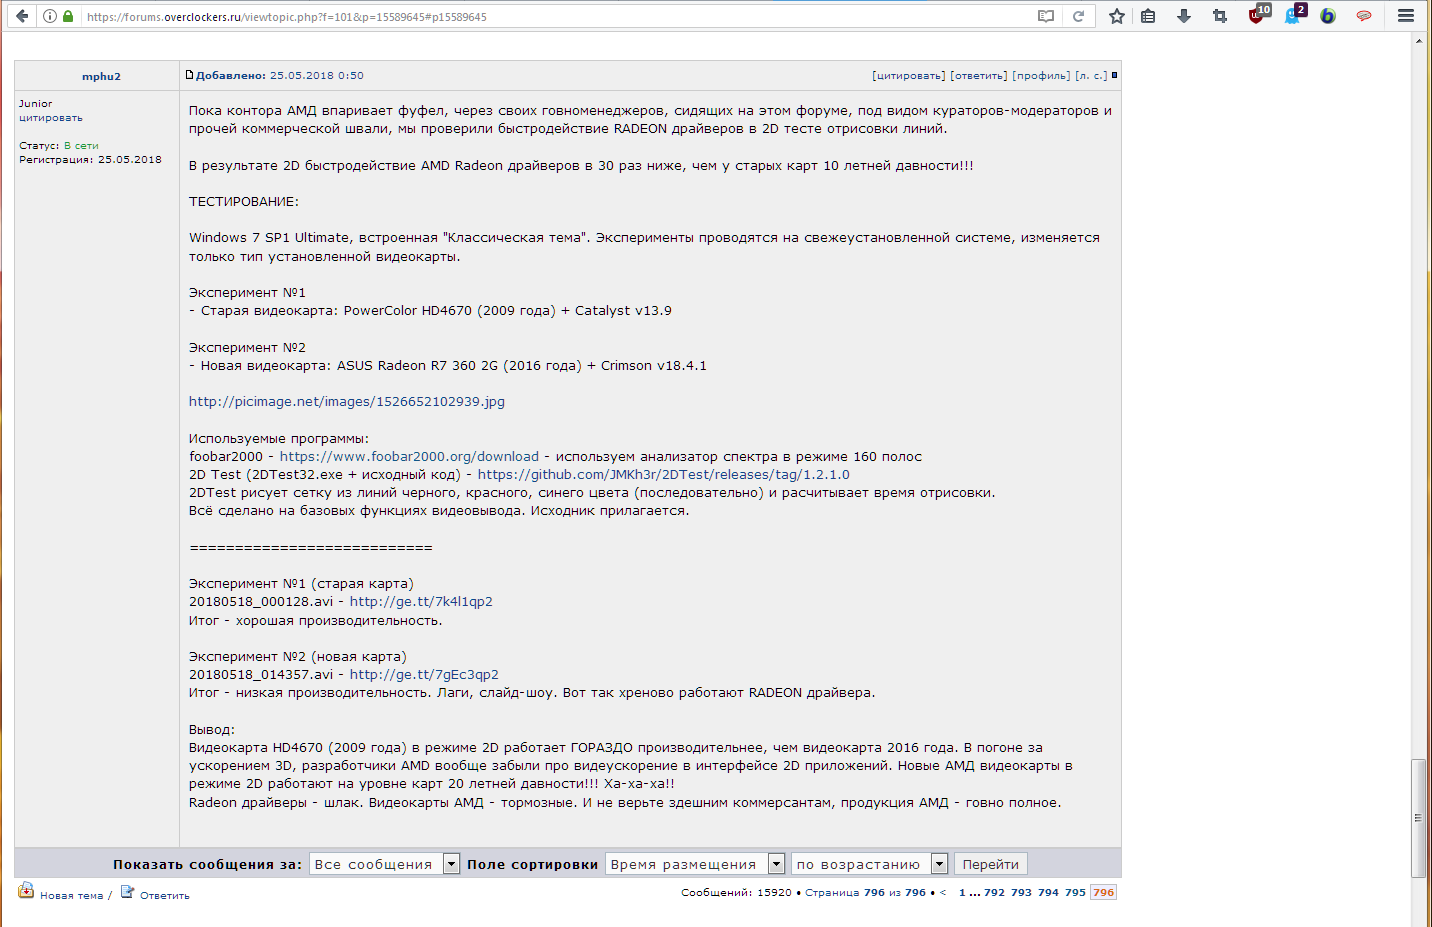Open ge.tt/7gEc3qp2 video link
This screenshot has width=1432, height=927.
pyautogui.click(x=424, y=674)
